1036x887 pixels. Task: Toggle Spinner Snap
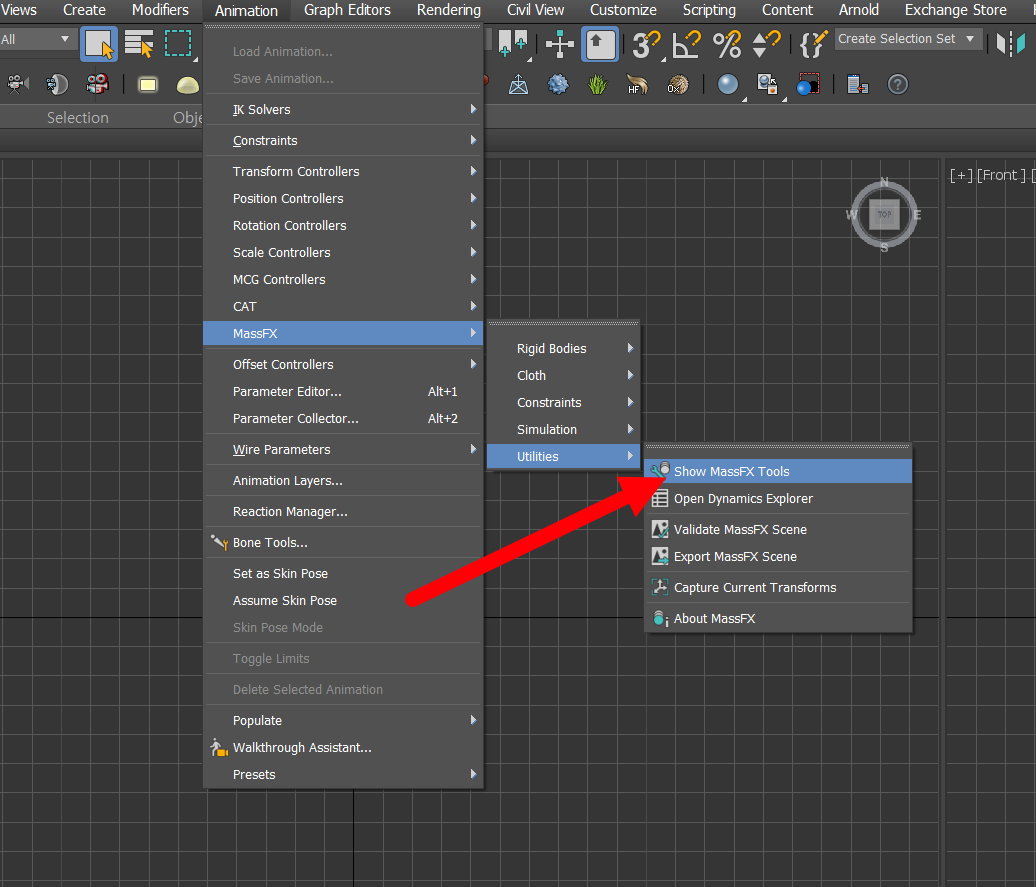766,44
